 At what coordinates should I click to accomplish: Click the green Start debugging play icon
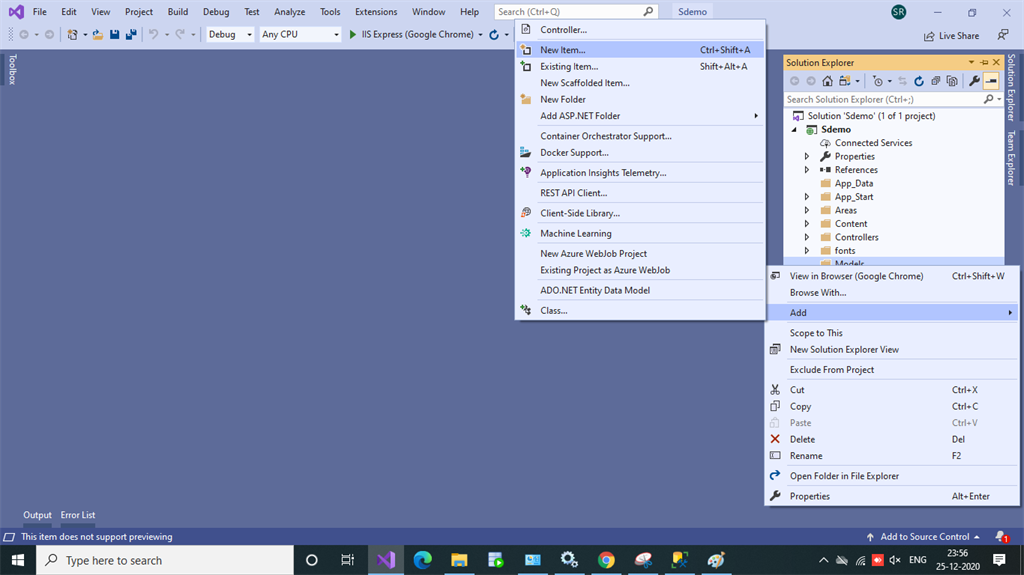pos(353,35)
